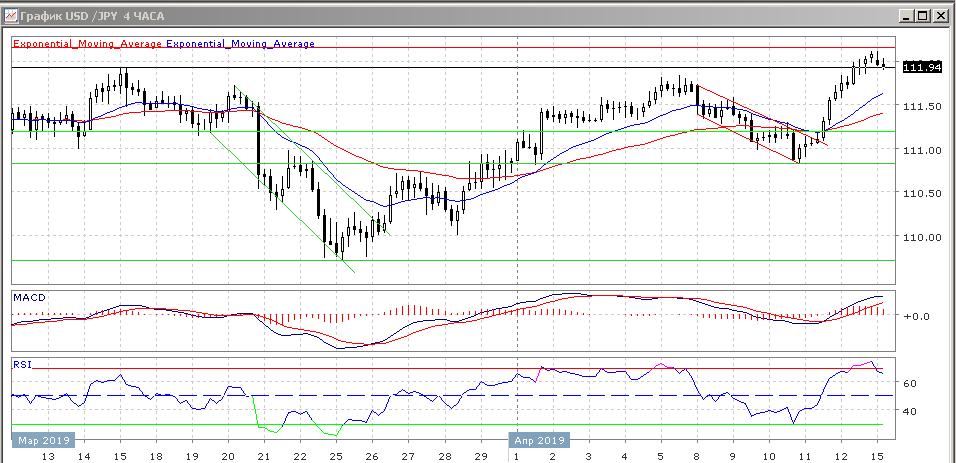This screenshot has width=956, height=463.
Task: Click date 15 at the right end of the time axis
Action: click(875, 455)
